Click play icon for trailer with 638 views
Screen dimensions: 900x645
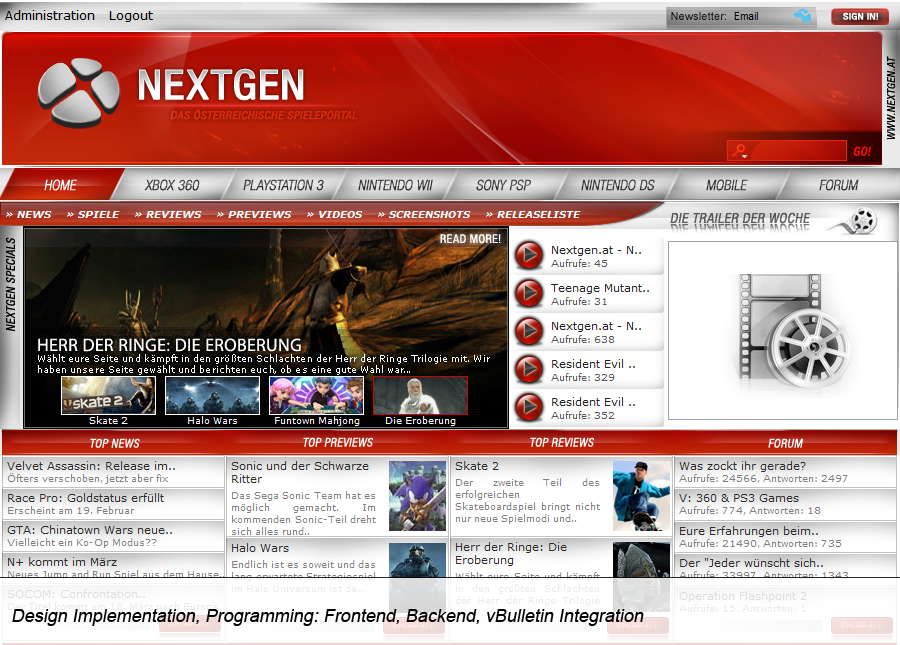(x=528, y=332)
